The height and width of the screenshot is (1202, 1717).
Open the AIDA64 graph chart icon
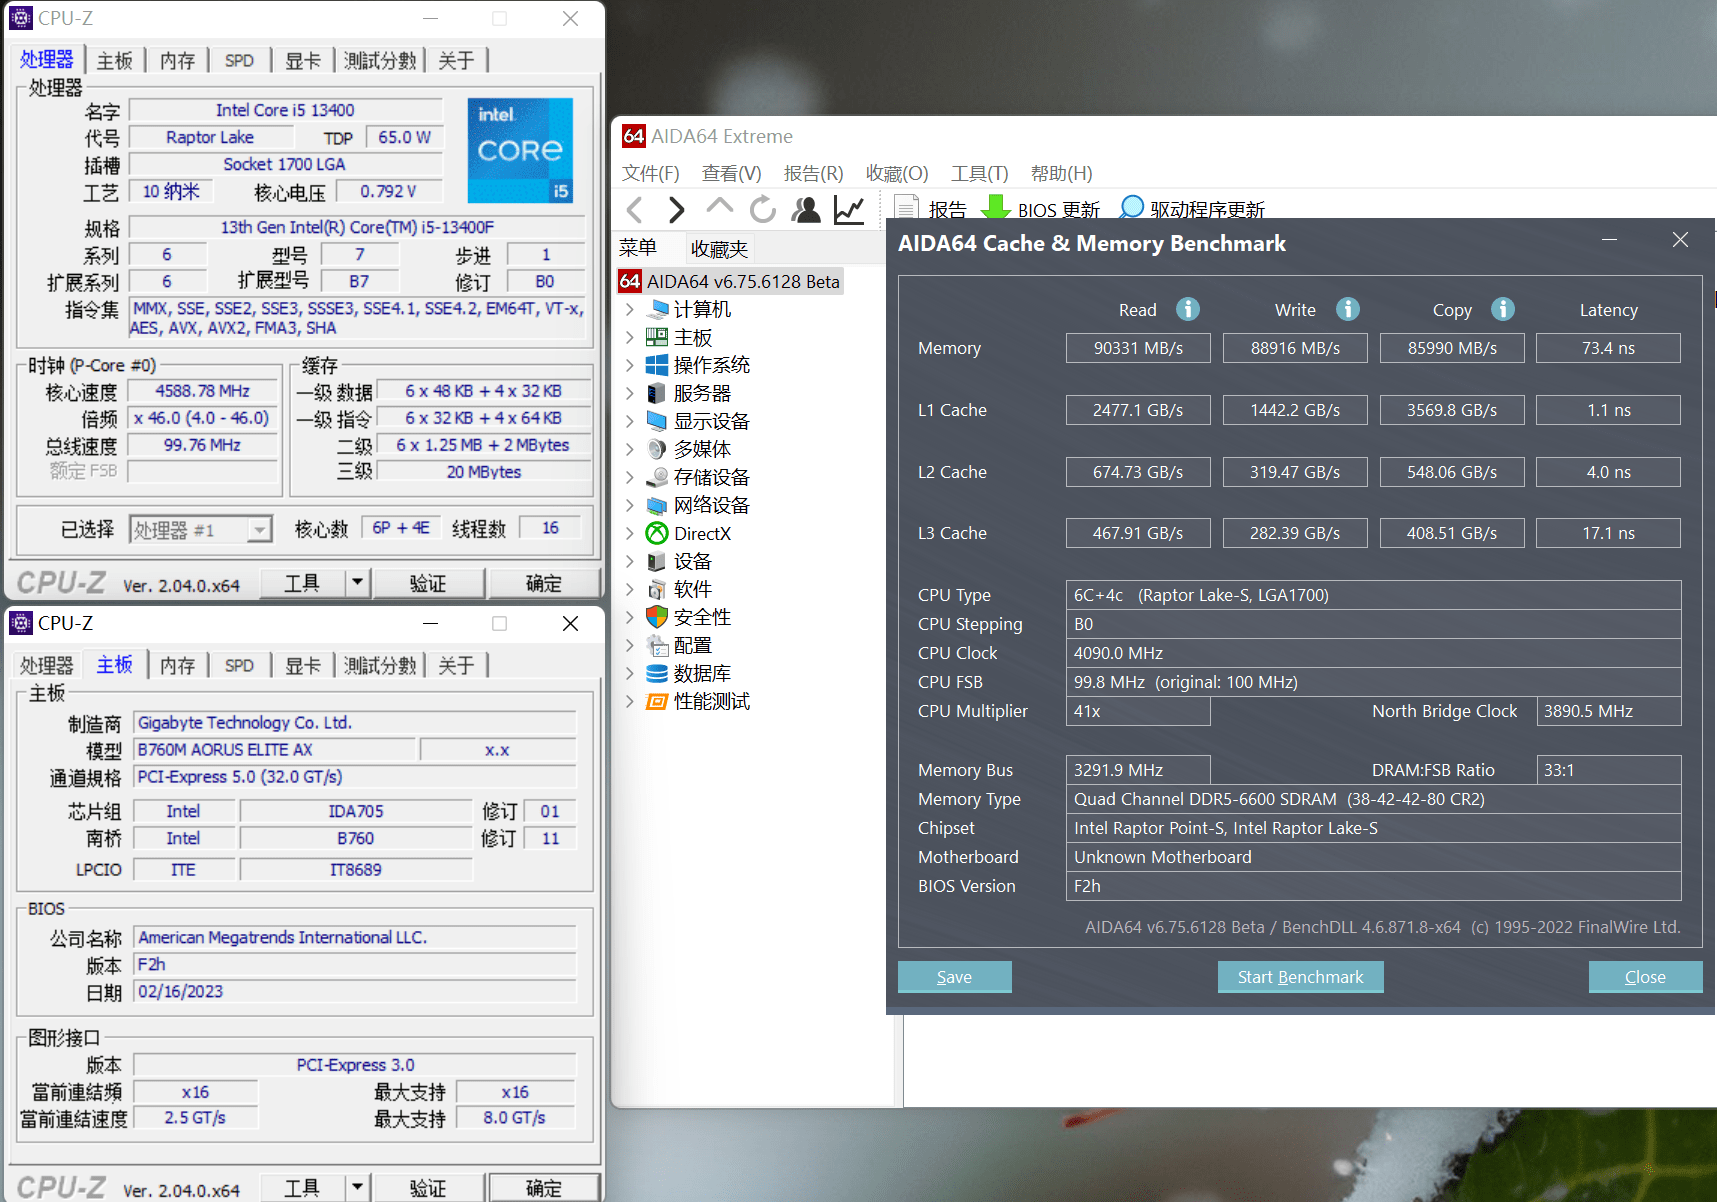pyautogui.click(x=849, y=210)
